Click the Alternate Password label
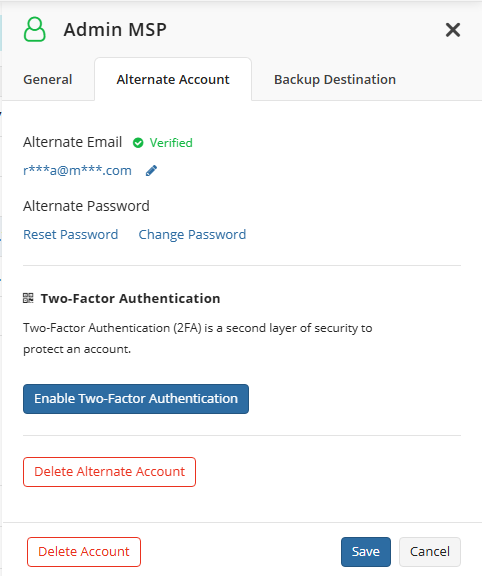The width and height of the screenshot is (482, 576). (x=86, y=206)
